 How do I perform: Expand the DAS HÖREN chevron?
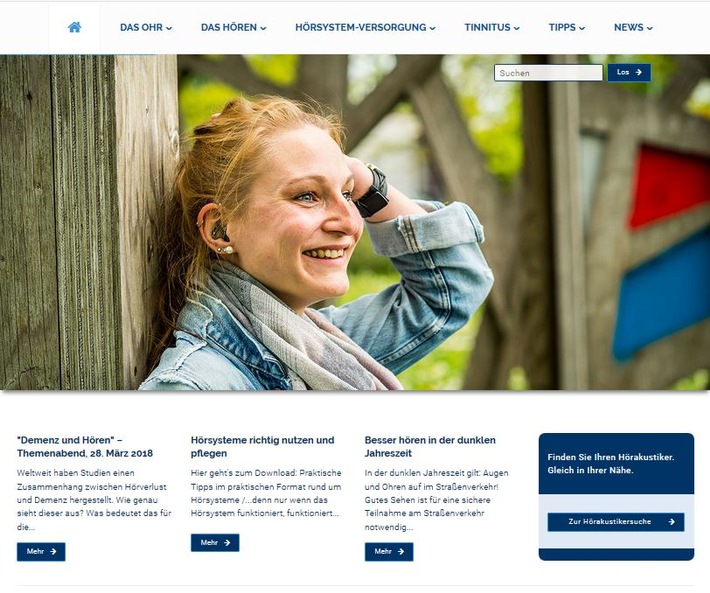263,28
